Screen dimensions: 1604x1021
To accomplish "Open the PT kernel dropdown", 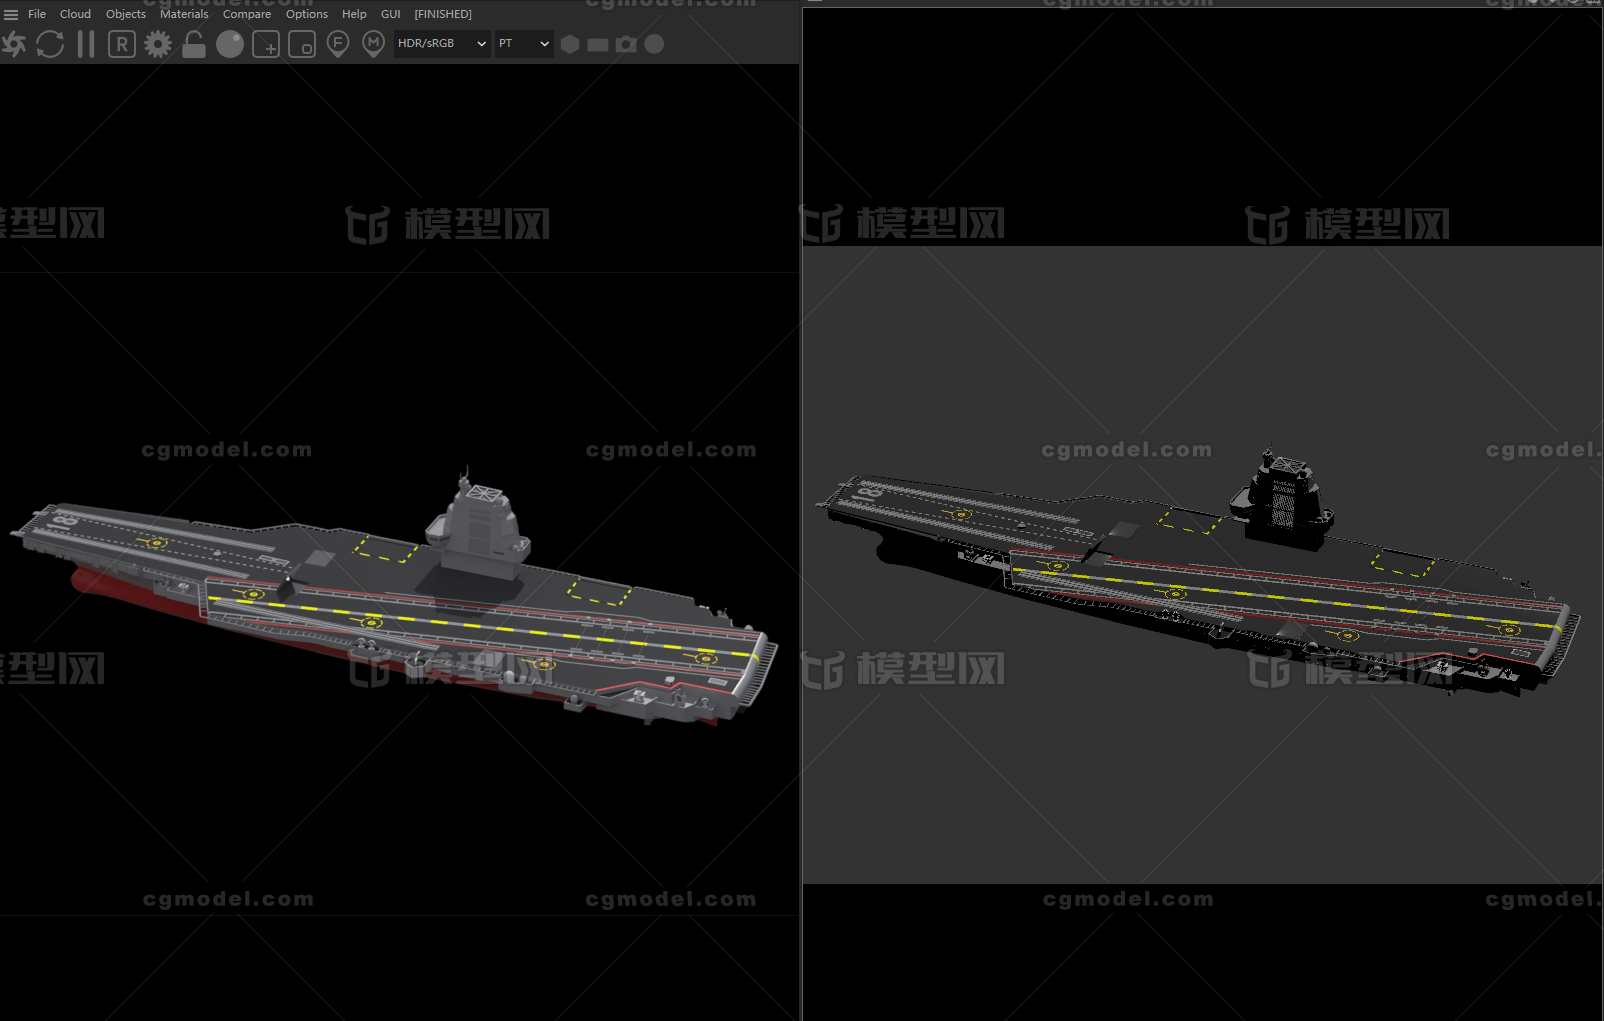I will coord(523,44).
